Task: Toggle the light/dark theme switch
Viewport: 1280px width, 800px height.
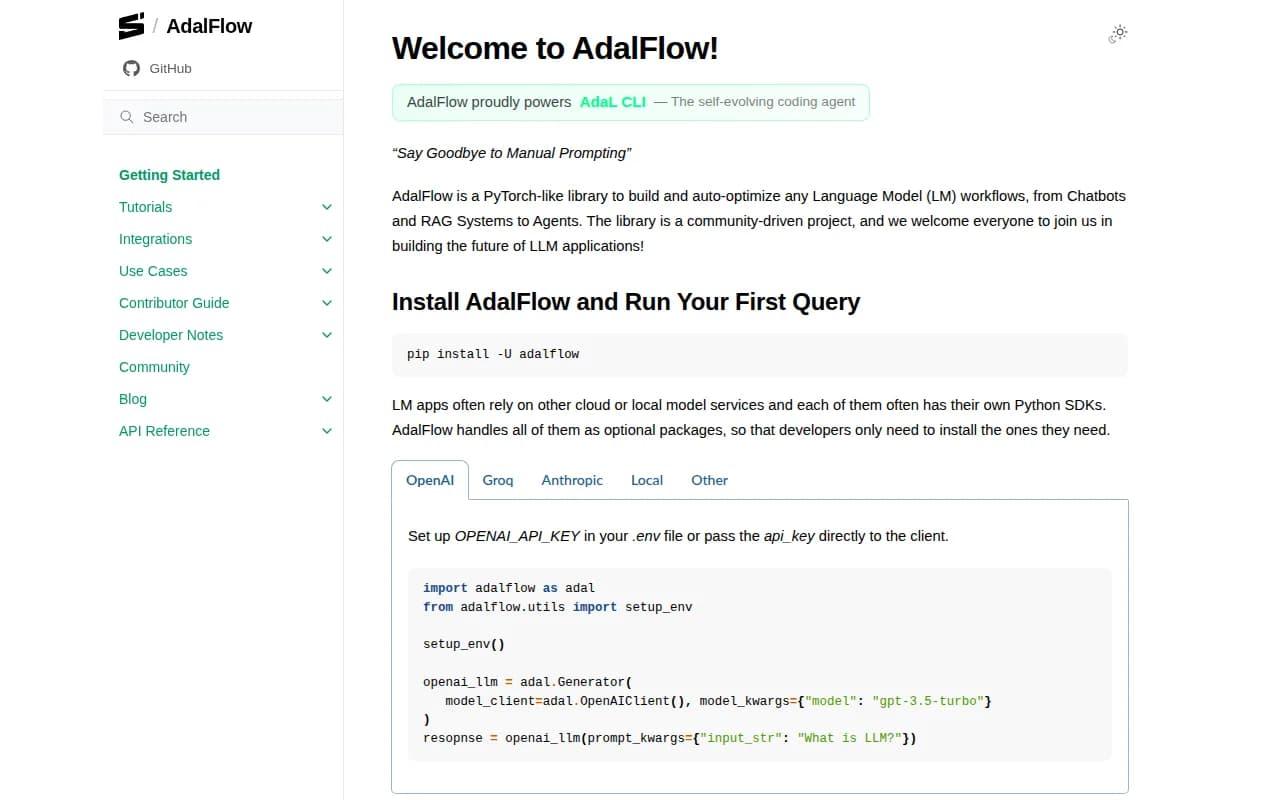Action: pos(1118,34)
